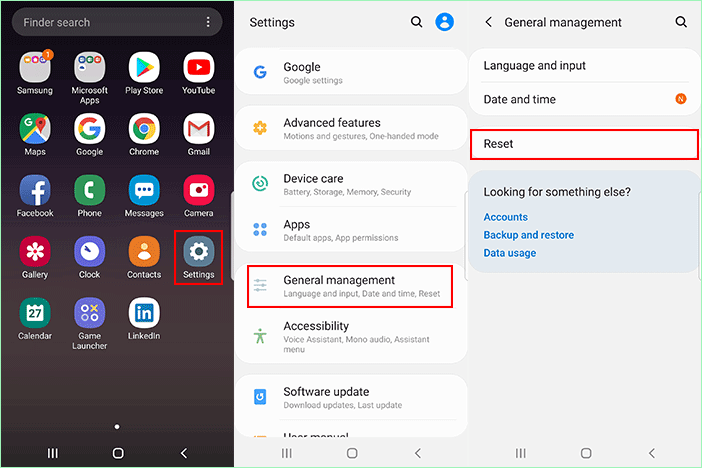Select the Reset option

pos(584,144)
